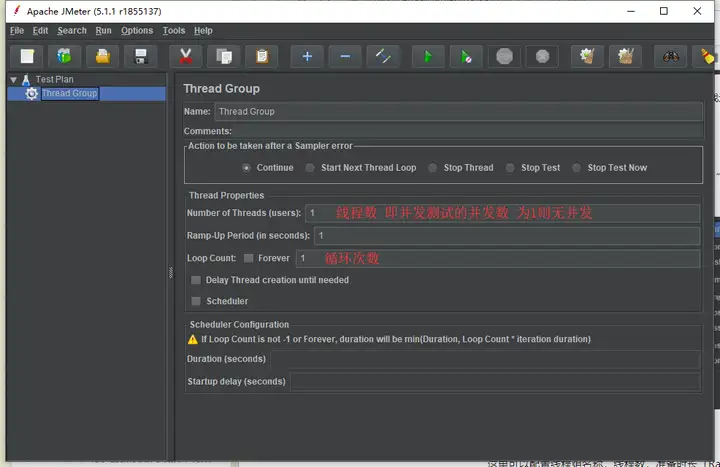The height and width of the screenshot is (467, 720).
Task: Open the Options menu
Action: [137, 31]
